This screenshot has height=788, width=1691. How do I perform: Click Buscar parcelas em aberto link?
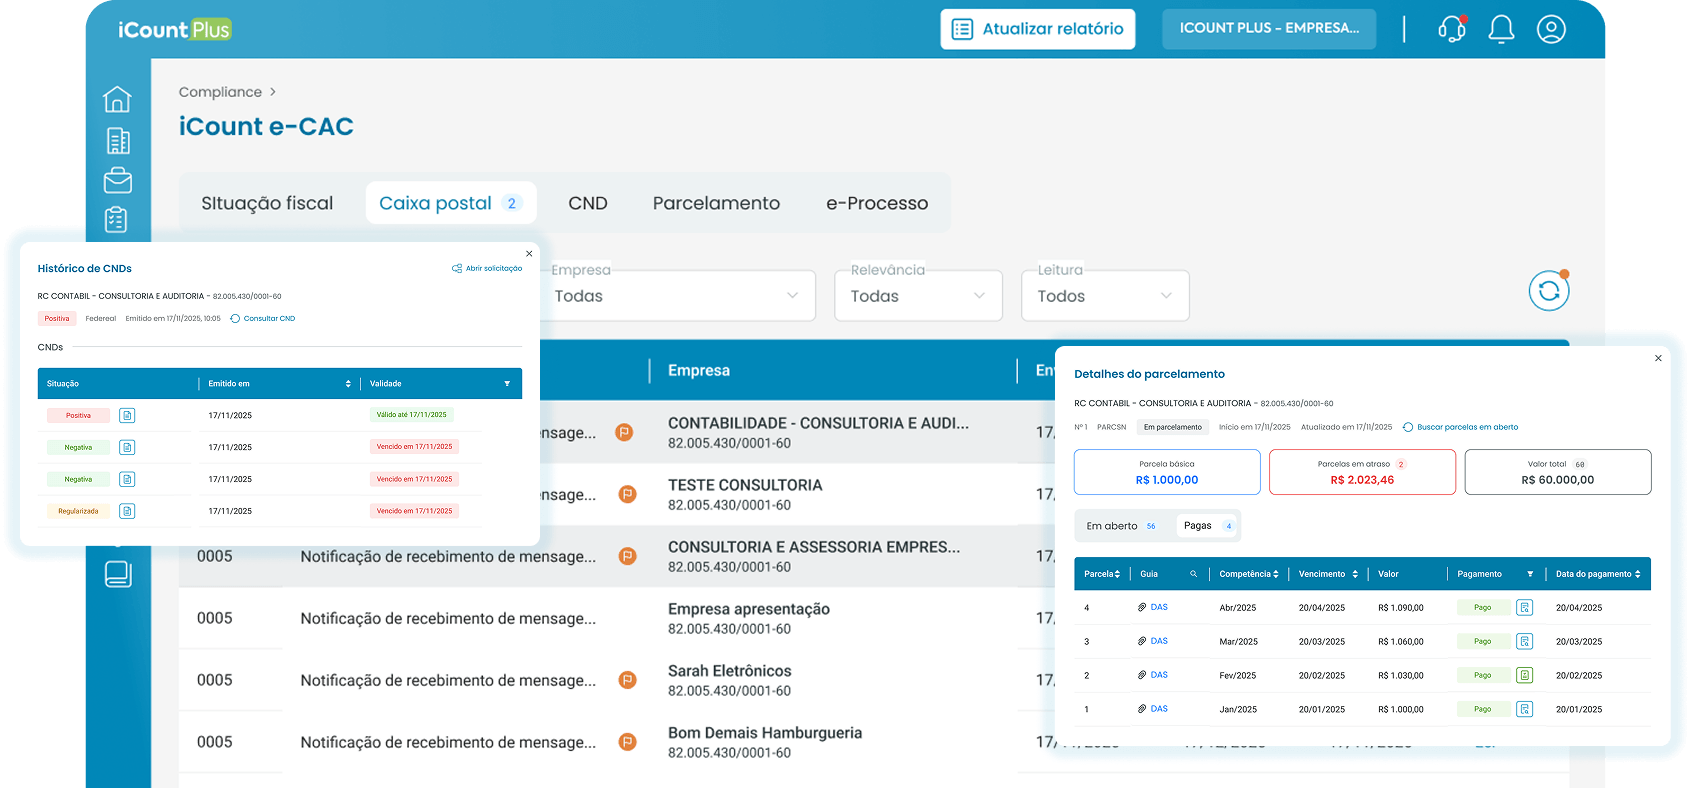tap(1461, 427)
